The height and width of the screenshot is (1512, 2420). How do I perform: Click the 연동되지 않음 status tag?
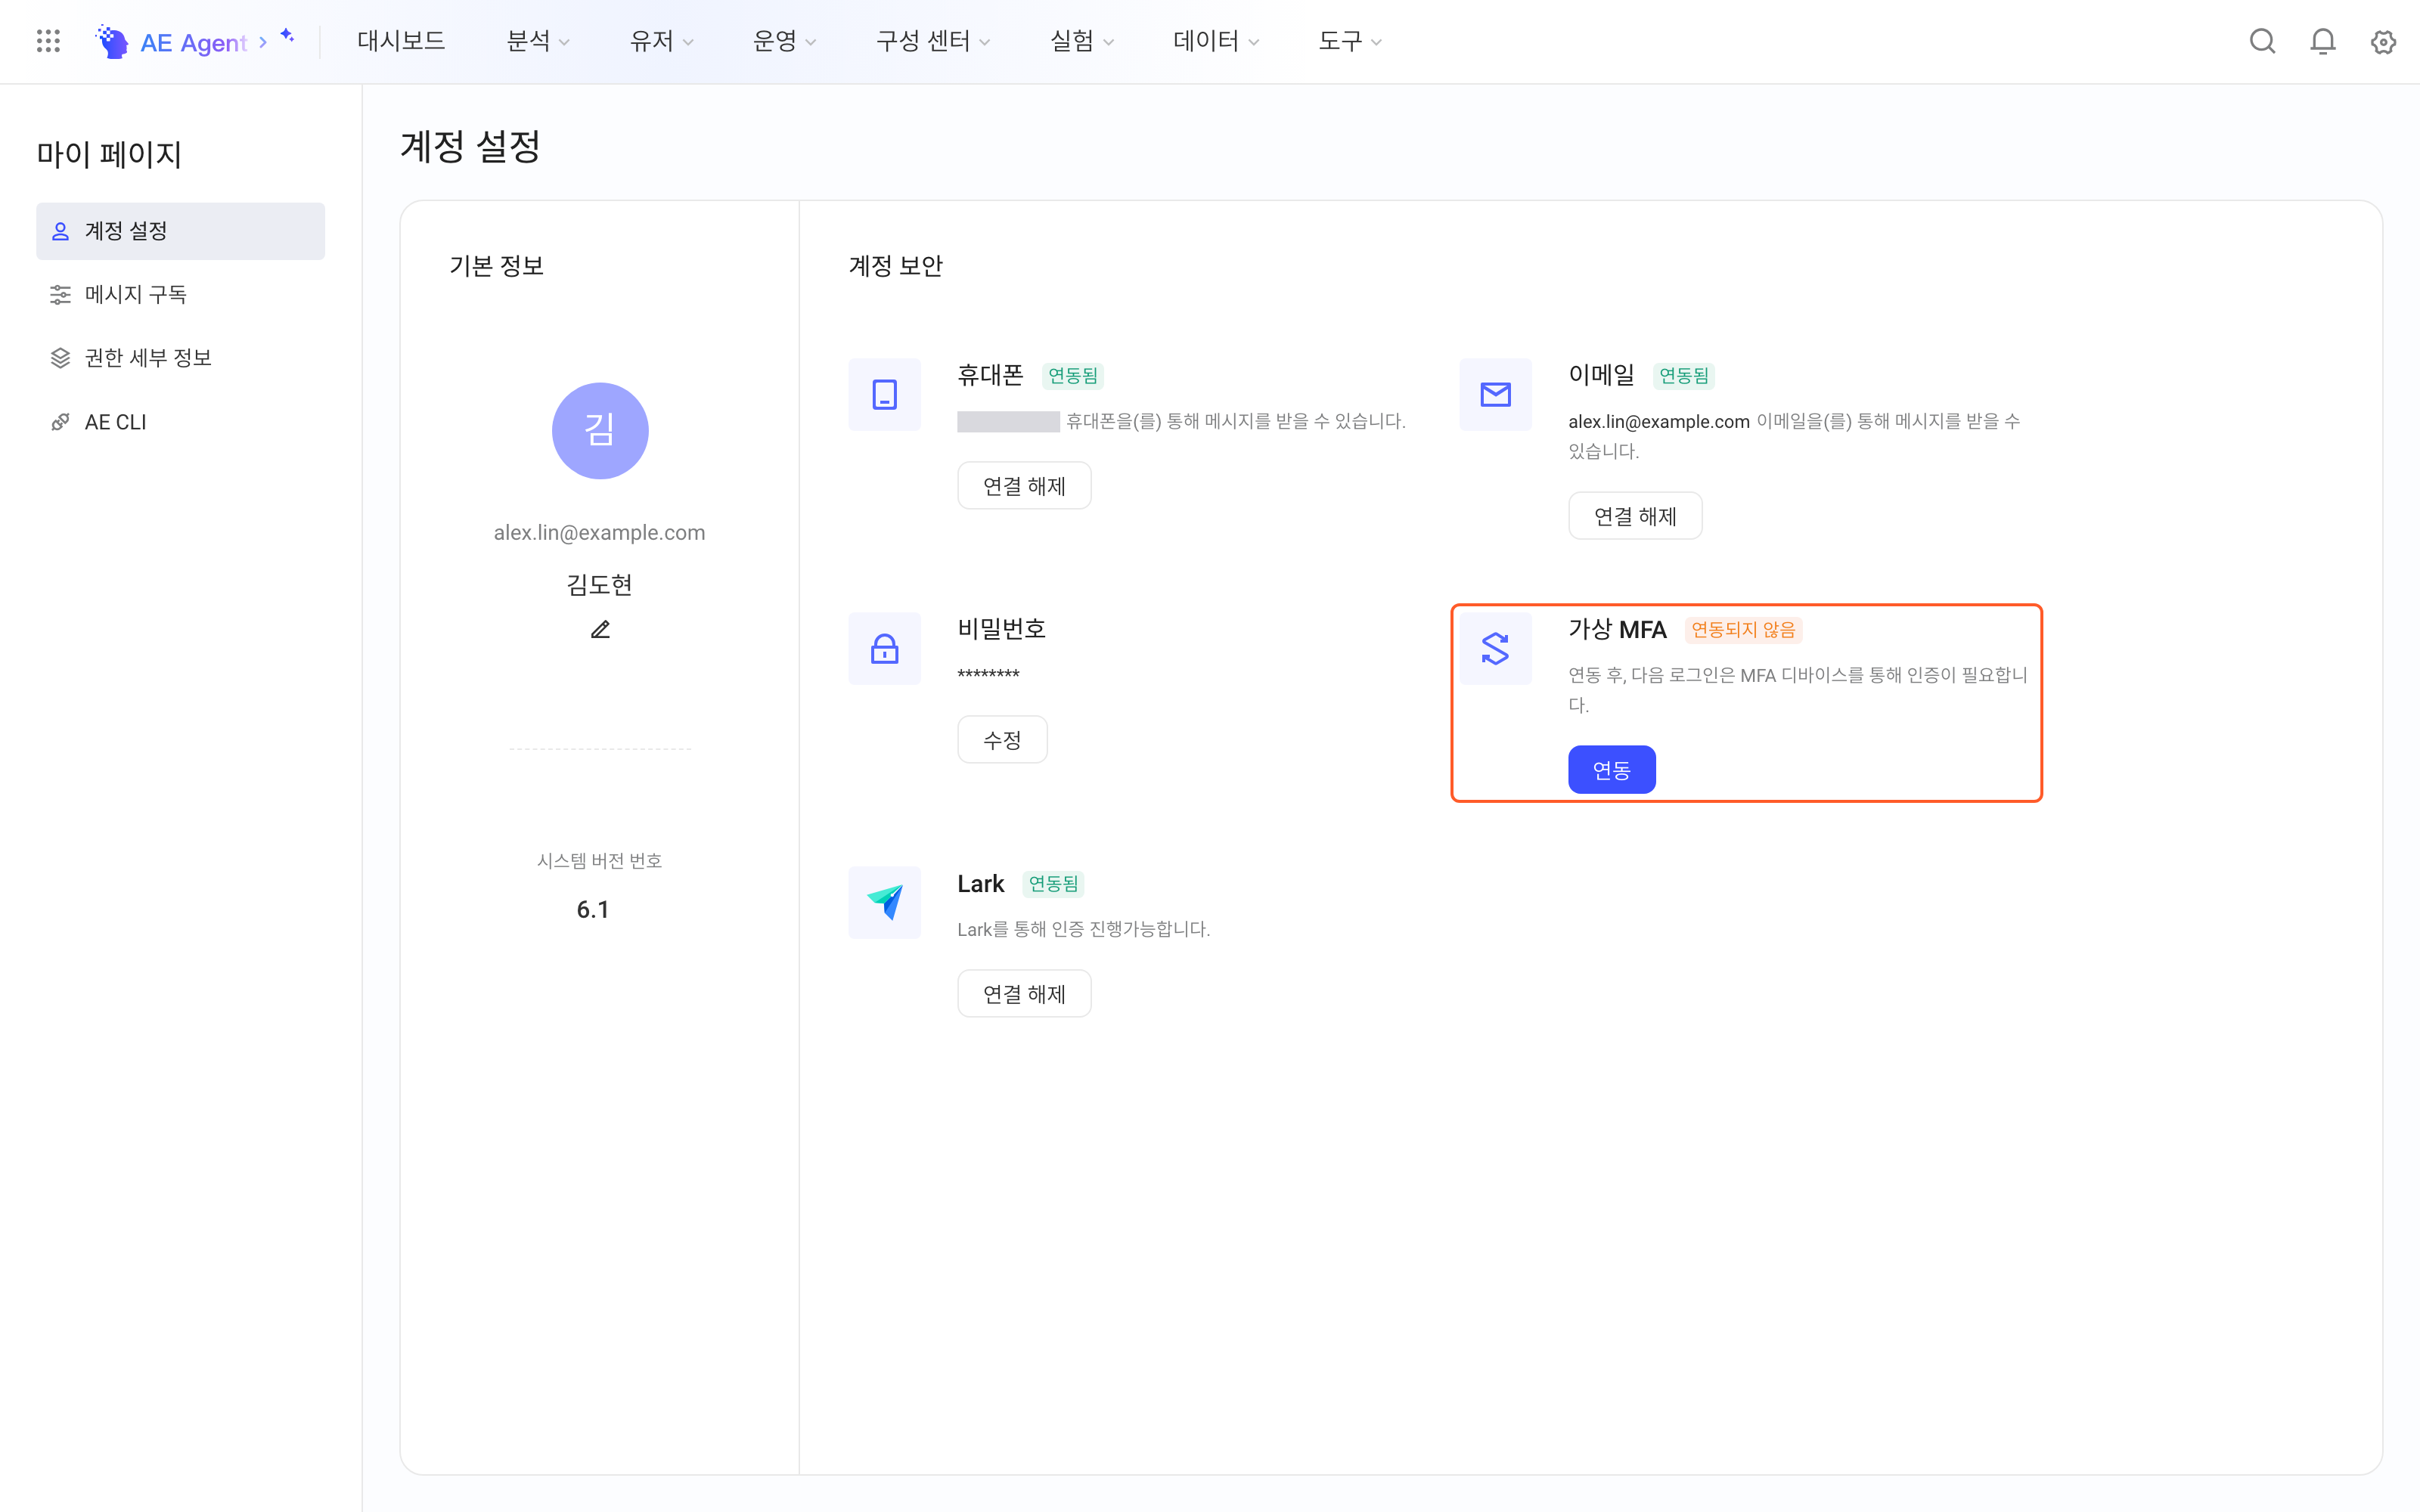click(1743, 630)
